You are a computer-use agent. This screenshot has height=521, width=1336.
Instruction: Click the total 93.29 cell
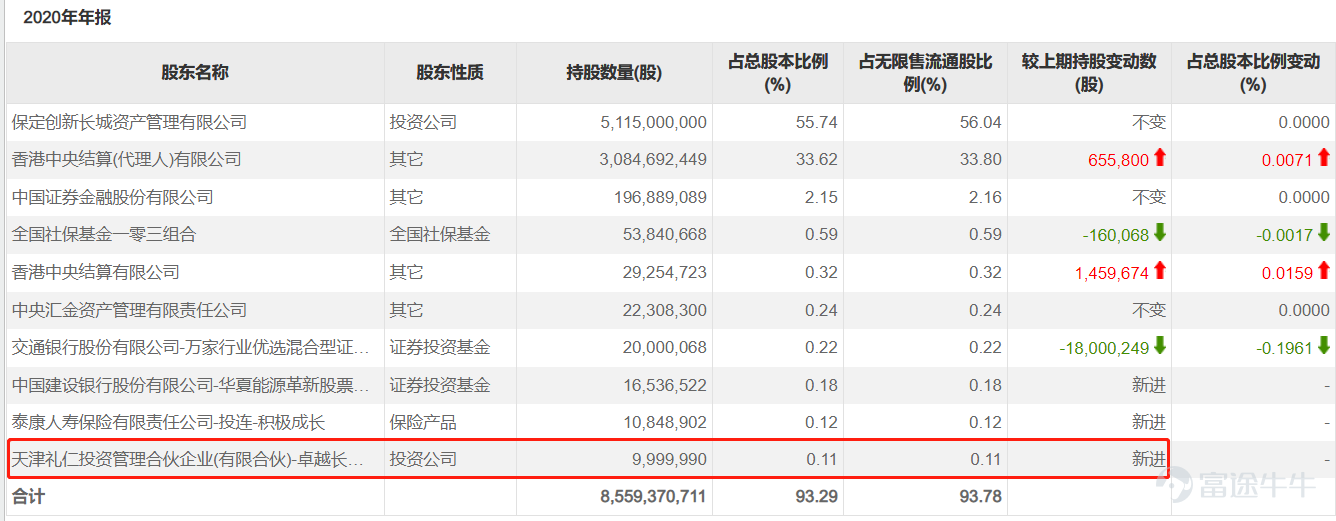pyautogui.click(x=819, y=496)
